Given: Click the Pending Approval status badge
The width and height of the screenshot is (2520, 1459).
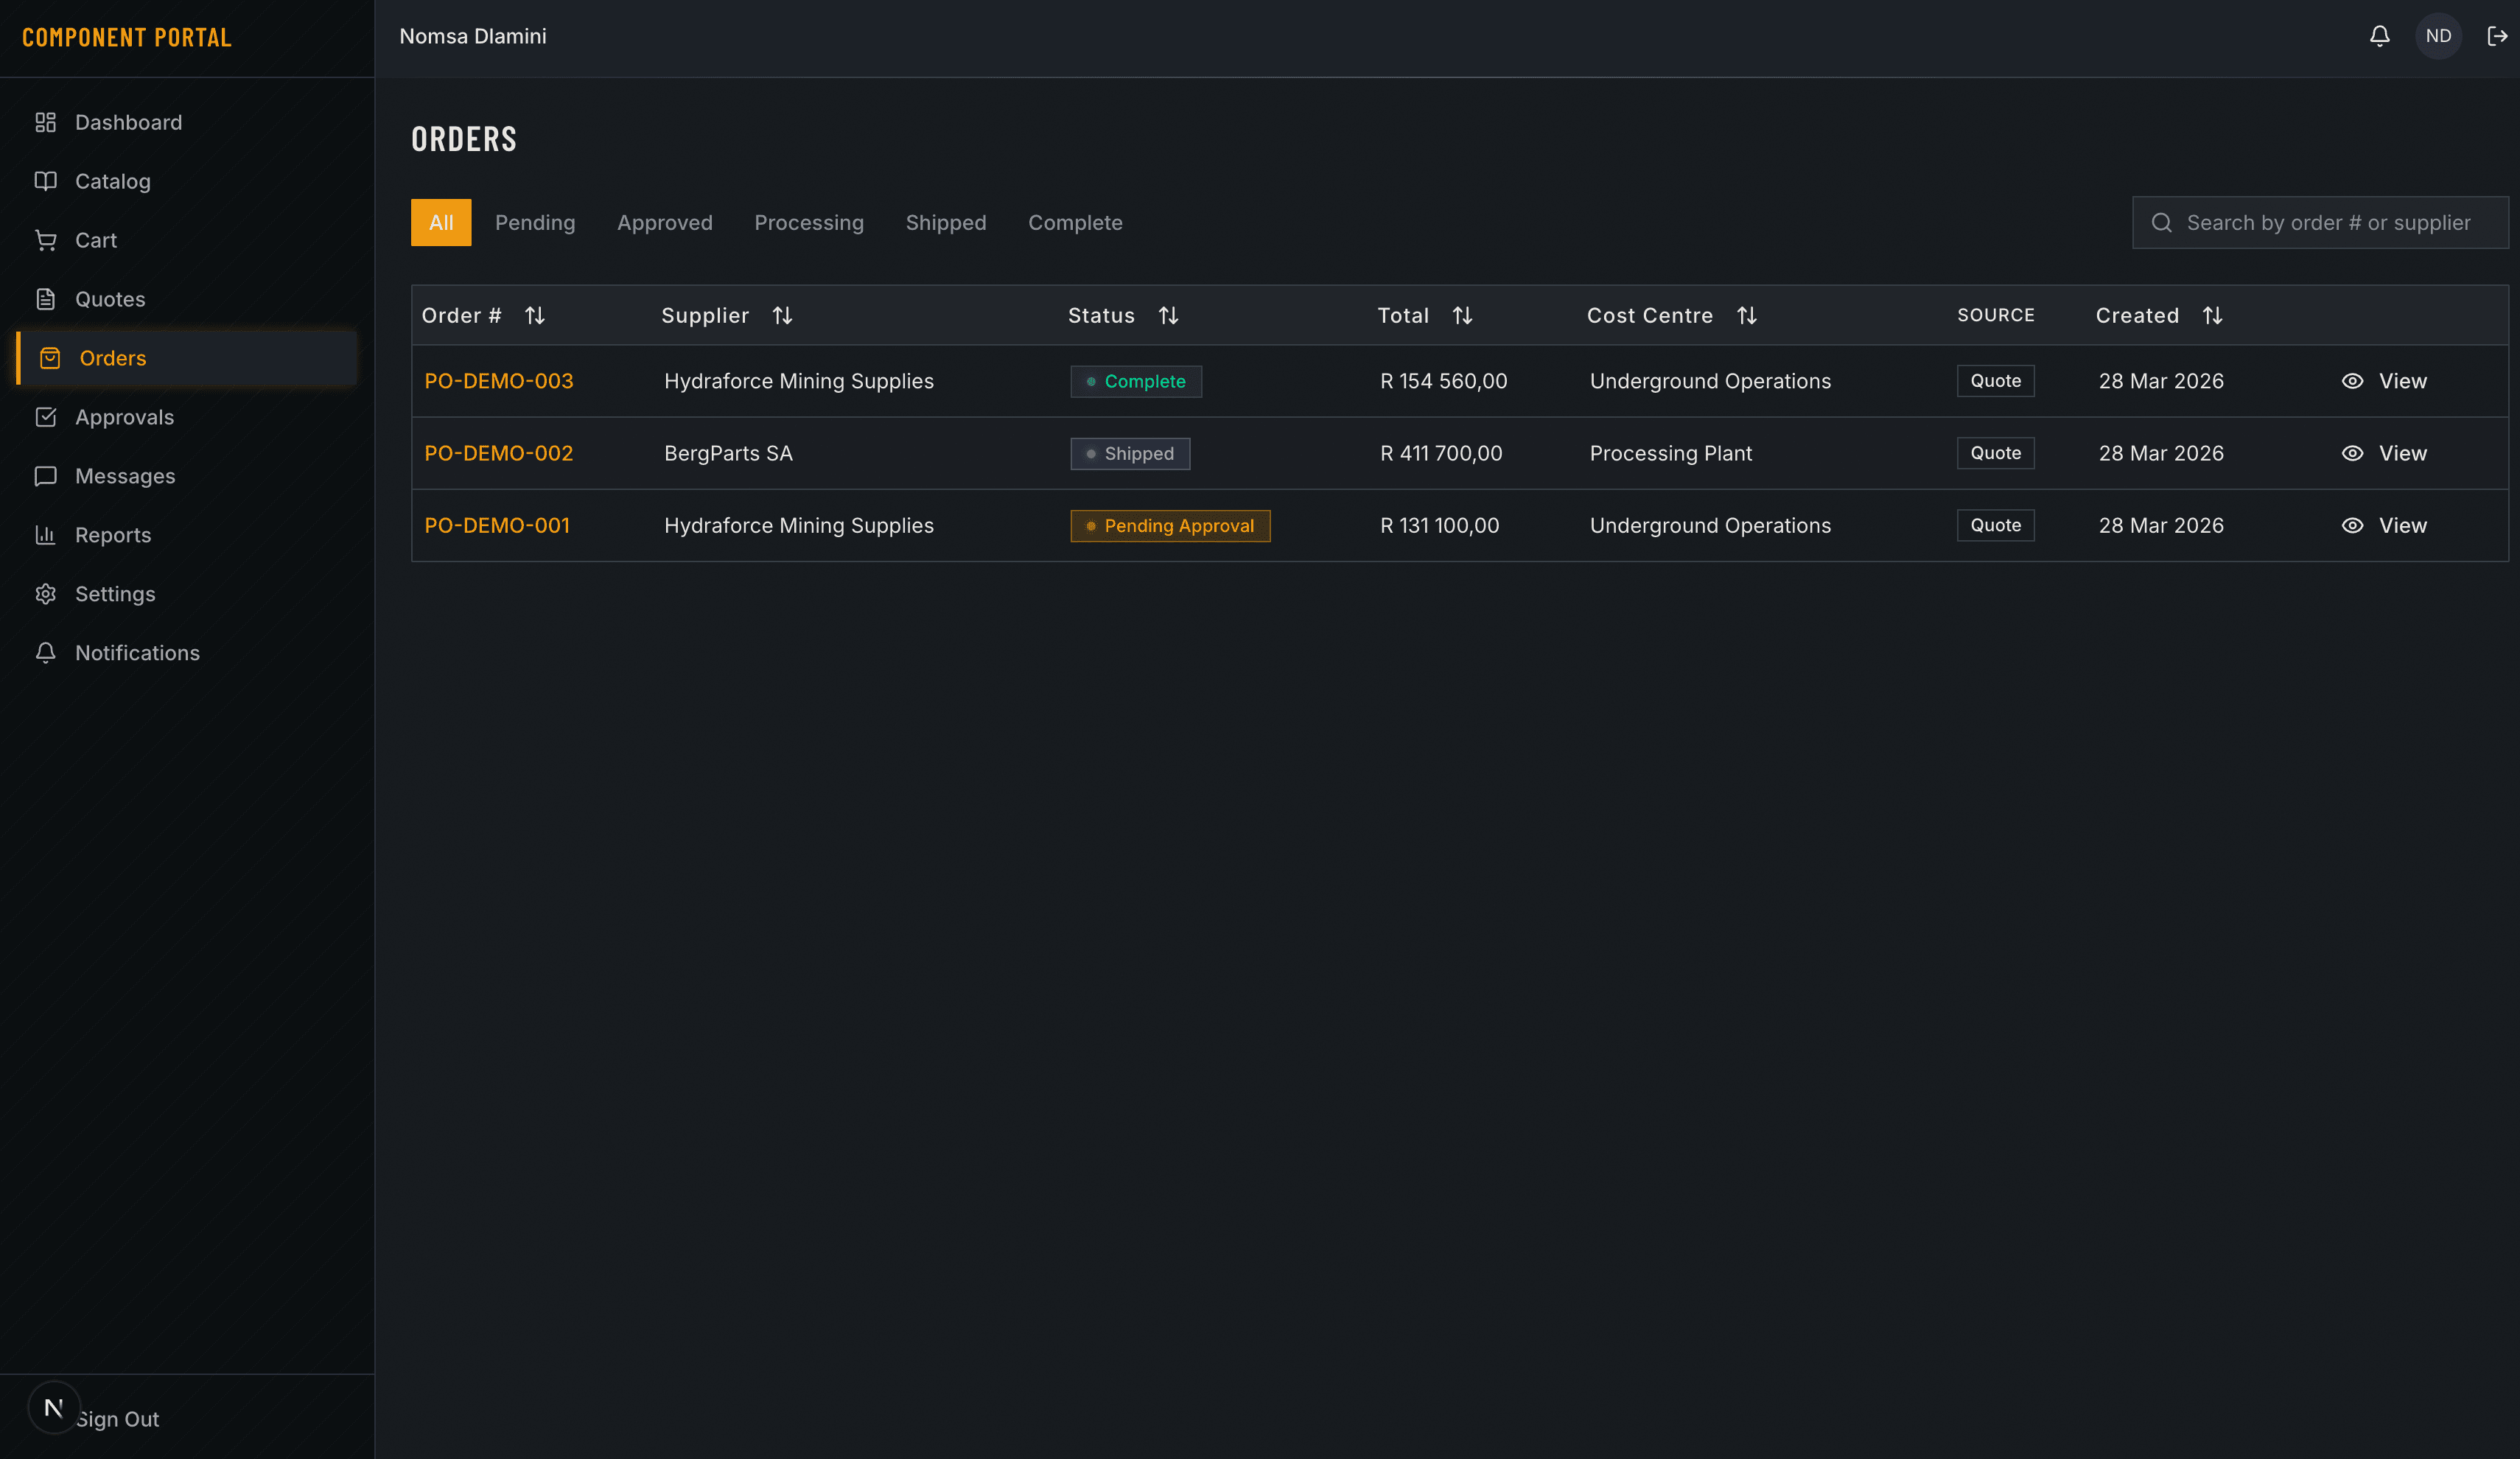Looking at the screenshot, I should pyautogui.click(x=1170, y=526).
